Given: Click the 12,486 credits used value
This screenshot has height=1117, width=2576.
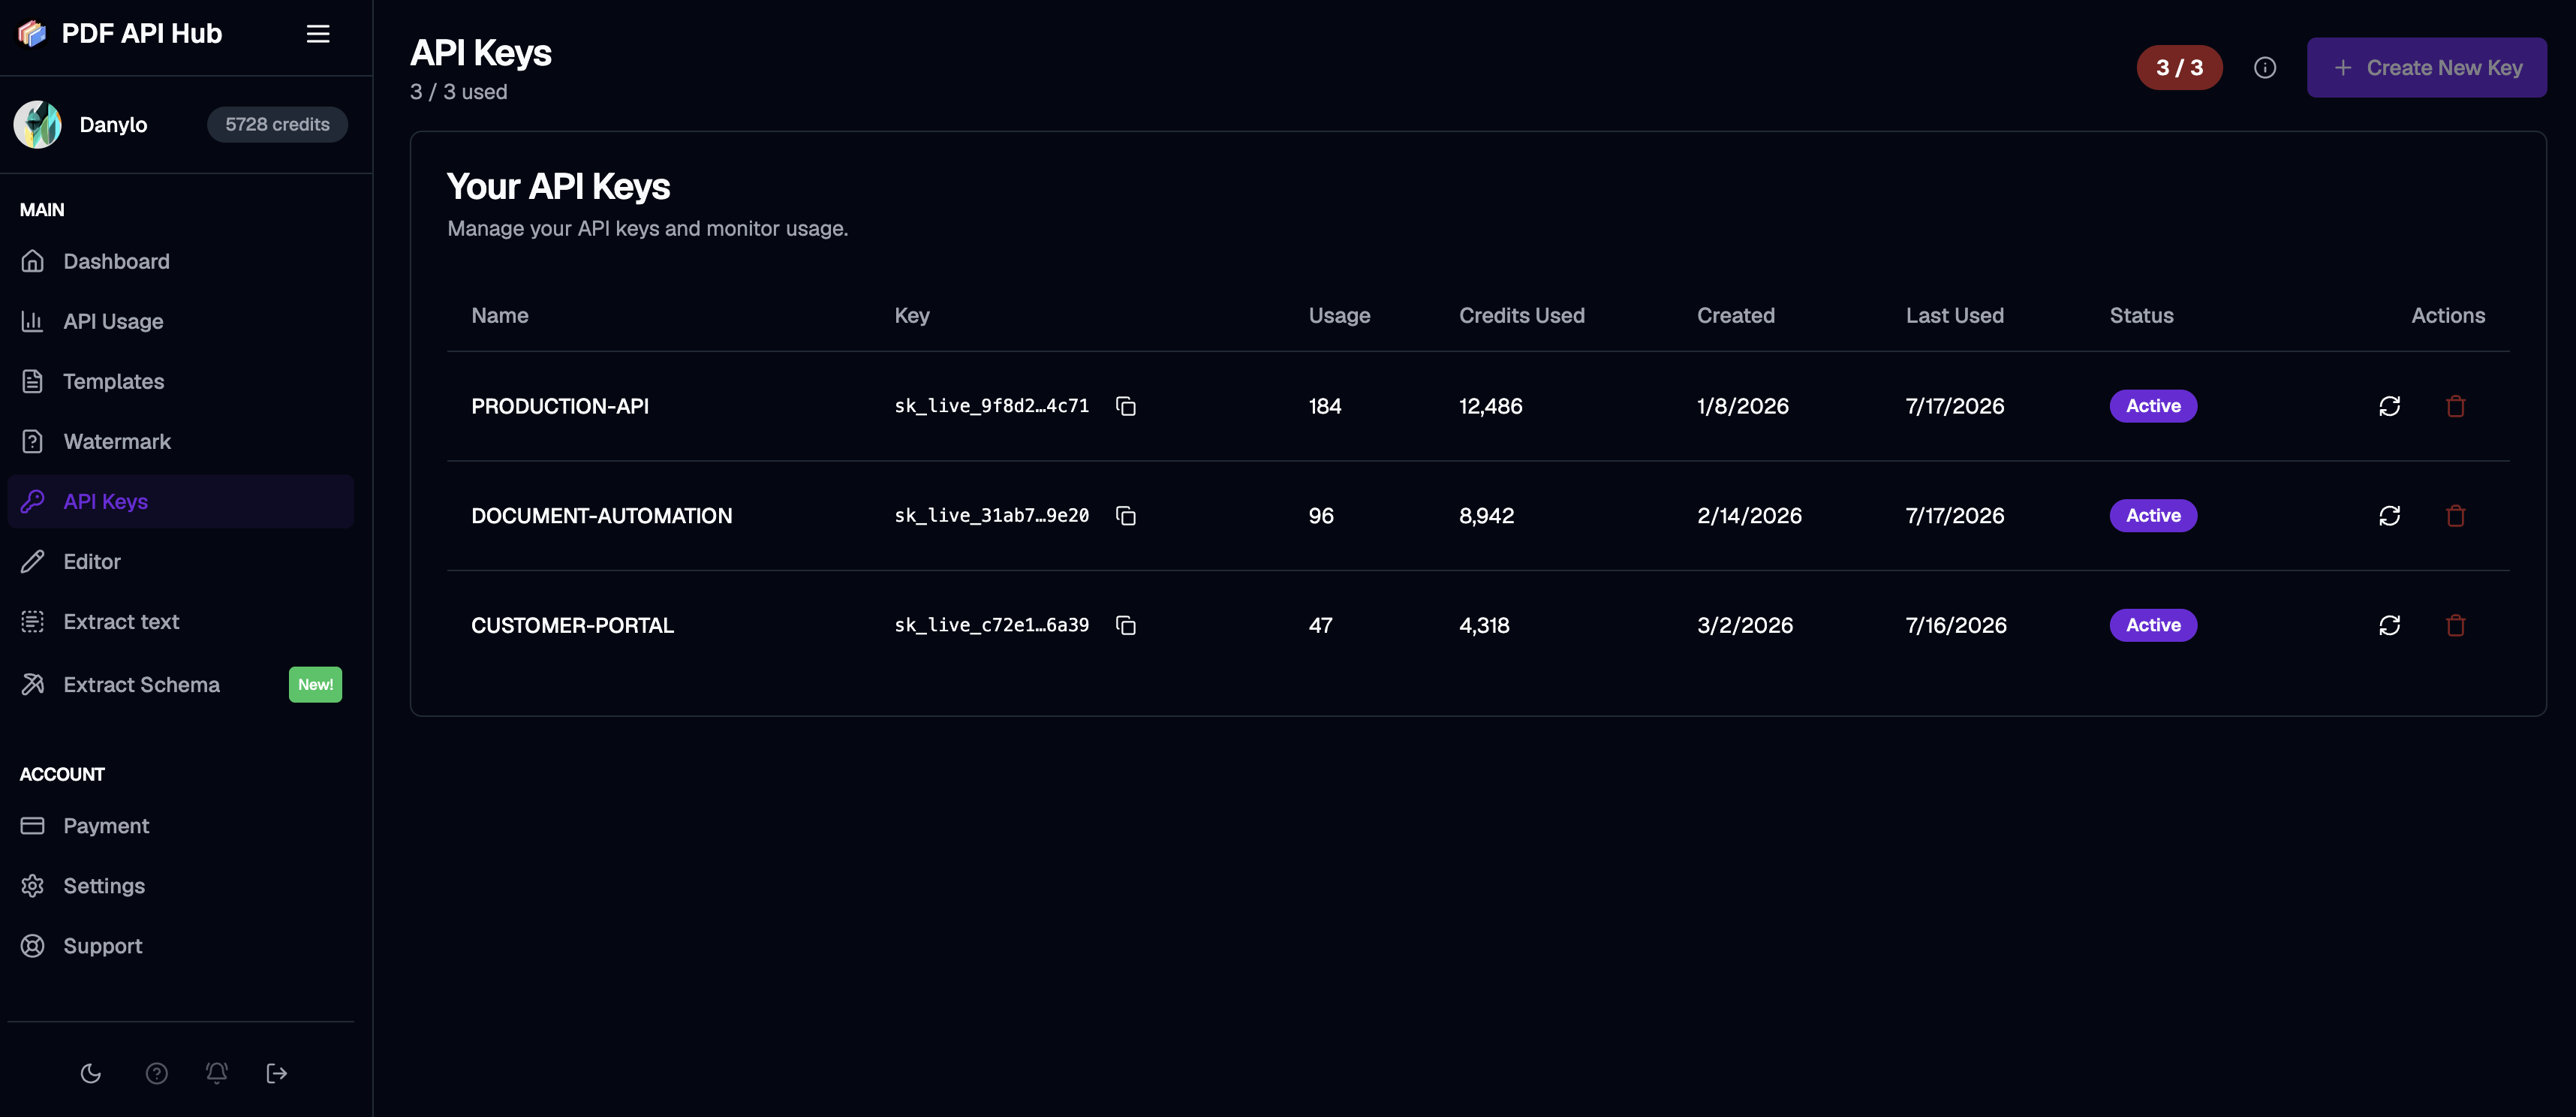Looking at the screenshot, I should (1490, 406).
